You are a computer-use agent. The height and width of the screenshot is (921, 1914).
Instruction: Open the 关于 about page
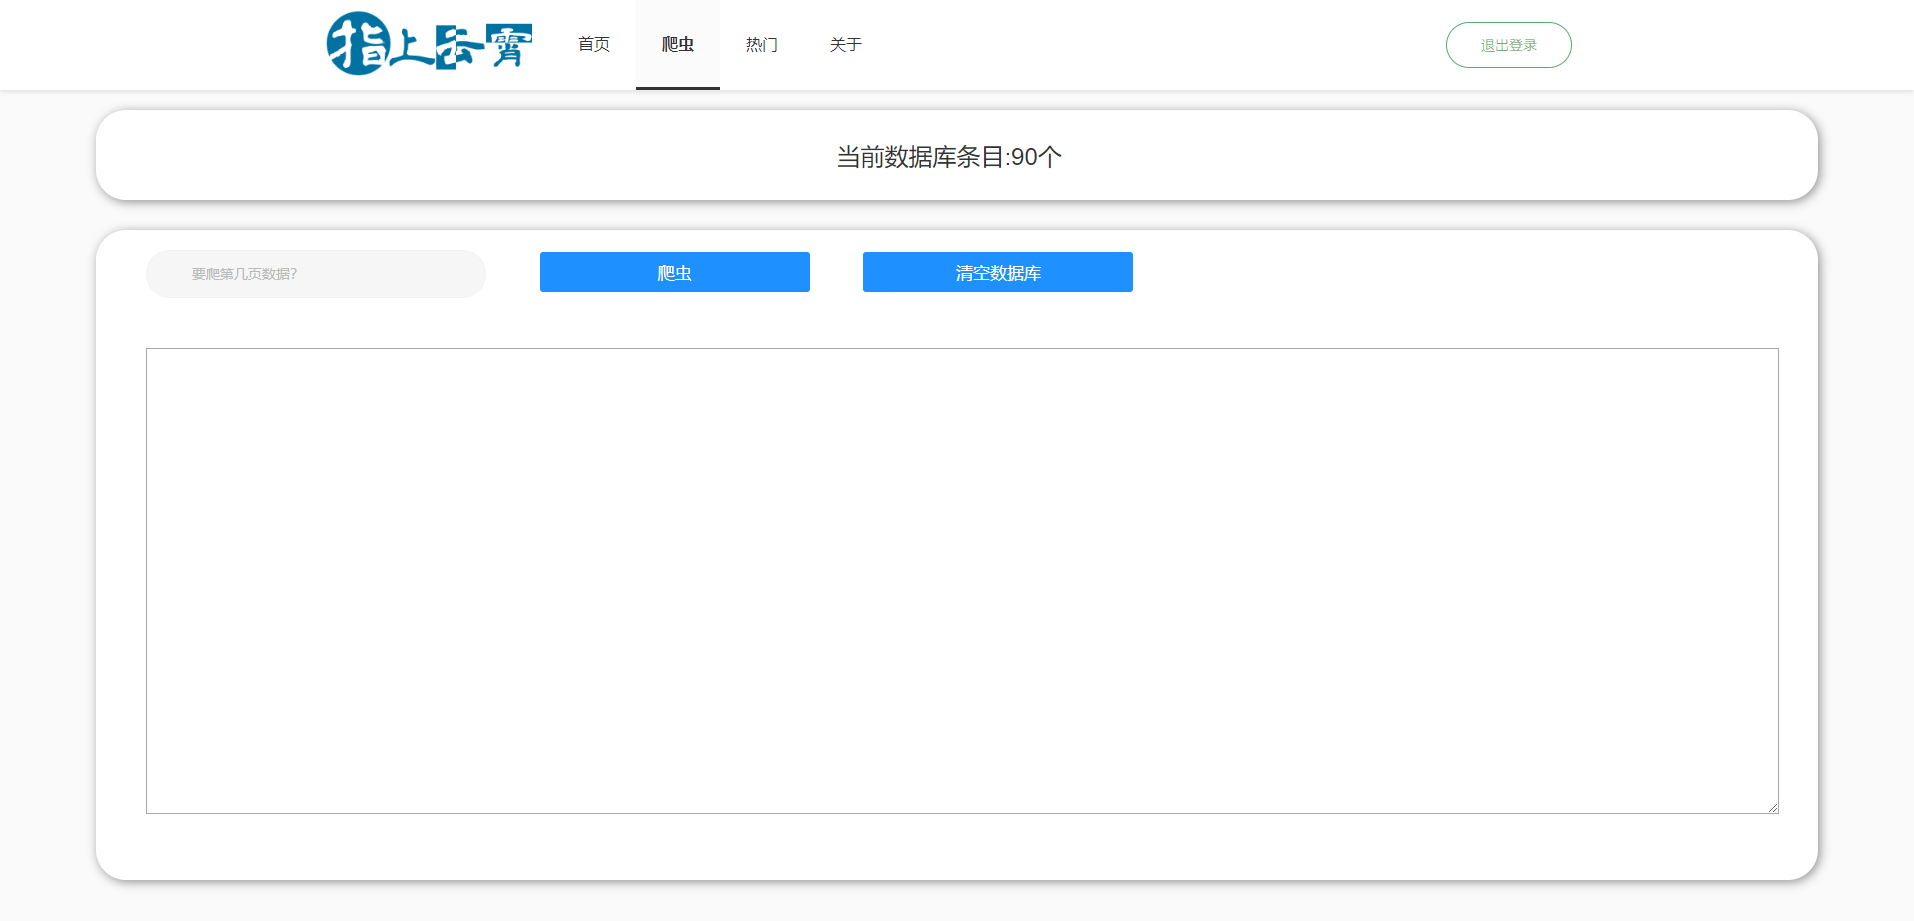click(845, 44)
